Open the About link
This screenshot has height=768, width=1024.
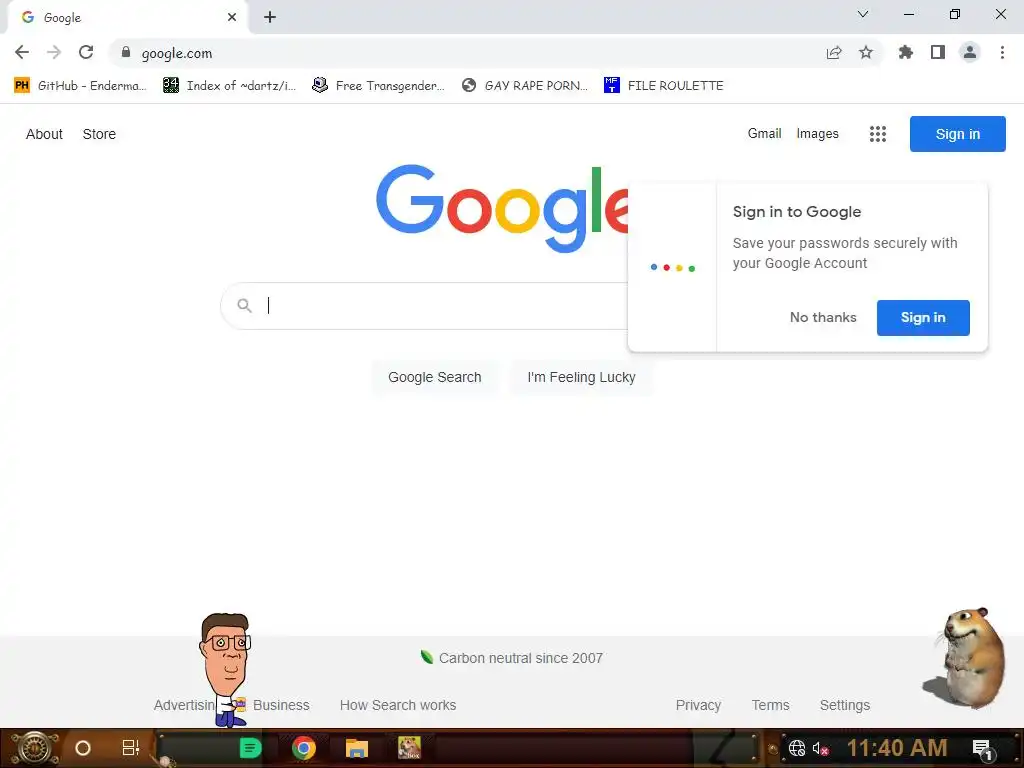point(44,134)
